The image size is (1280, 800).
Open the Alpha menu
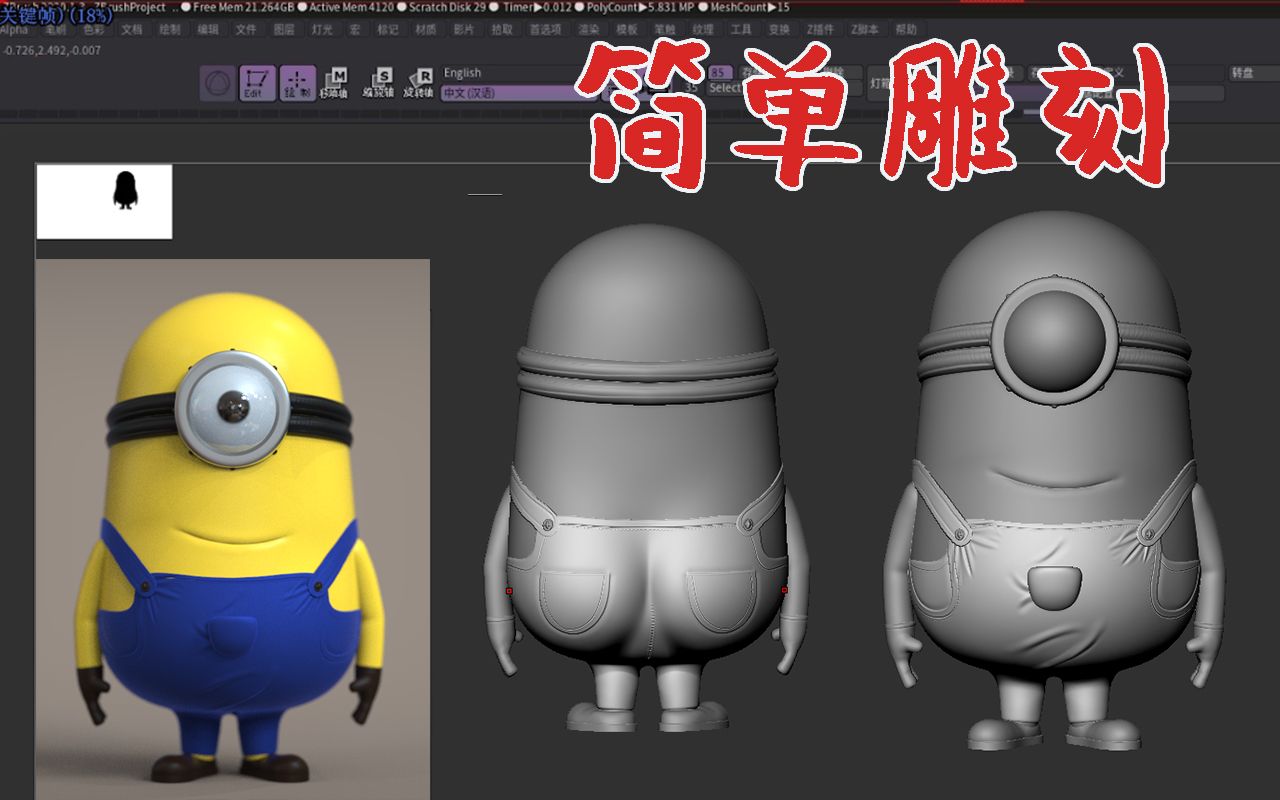pyautogui.click(x=14, y=30)
